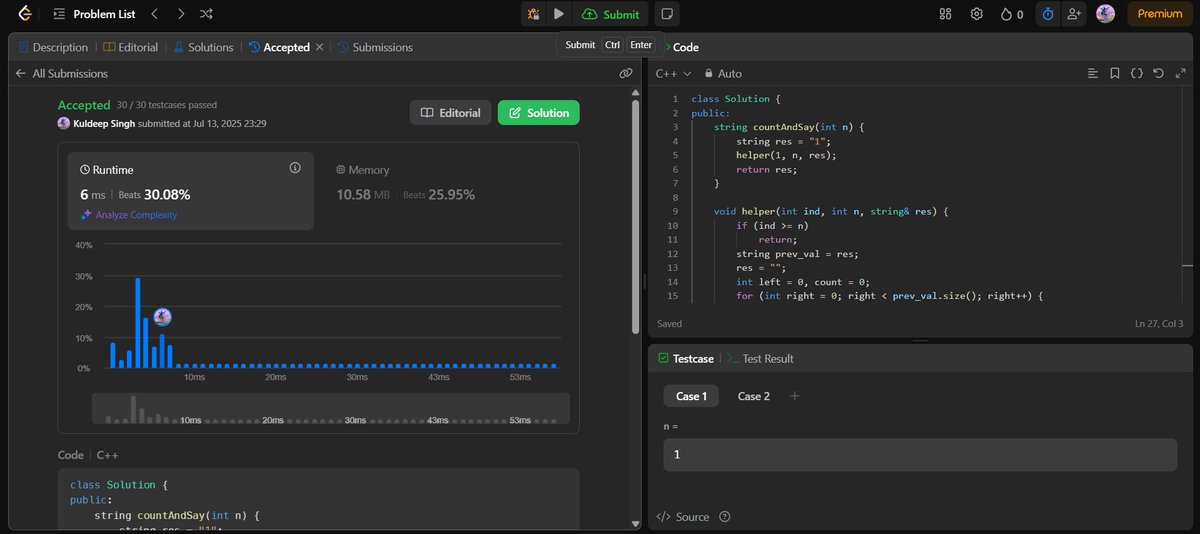1200x534 pixels.
Task: Click the left panel vertical scrollbar
Action: [x=634, y=215]
